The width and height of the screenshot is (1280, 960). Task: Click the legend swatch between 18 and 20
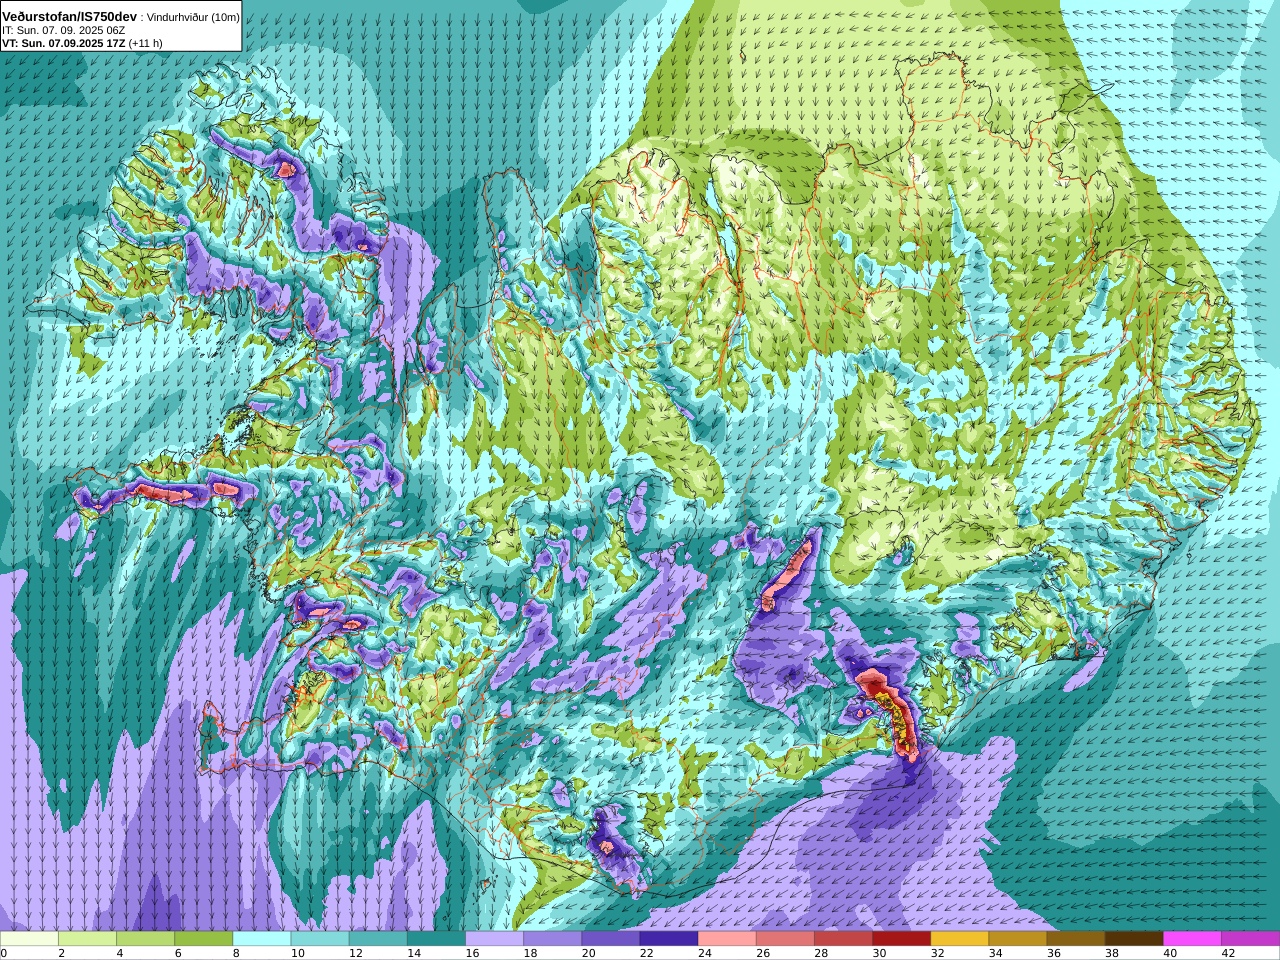[x=552, y=939]
